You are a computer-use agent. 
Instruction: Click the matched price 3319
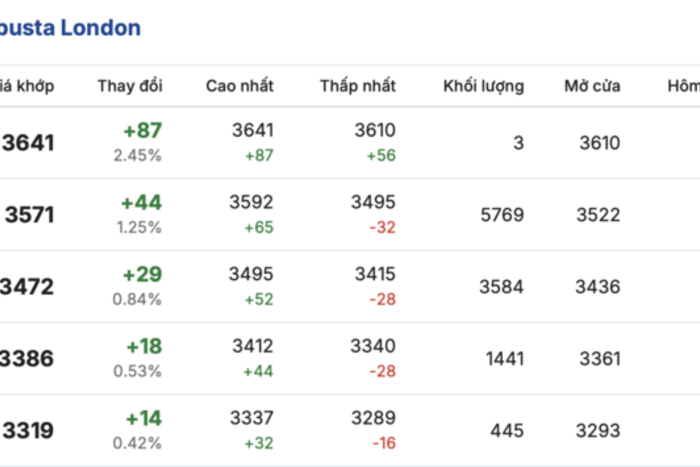tap(29, 431)
